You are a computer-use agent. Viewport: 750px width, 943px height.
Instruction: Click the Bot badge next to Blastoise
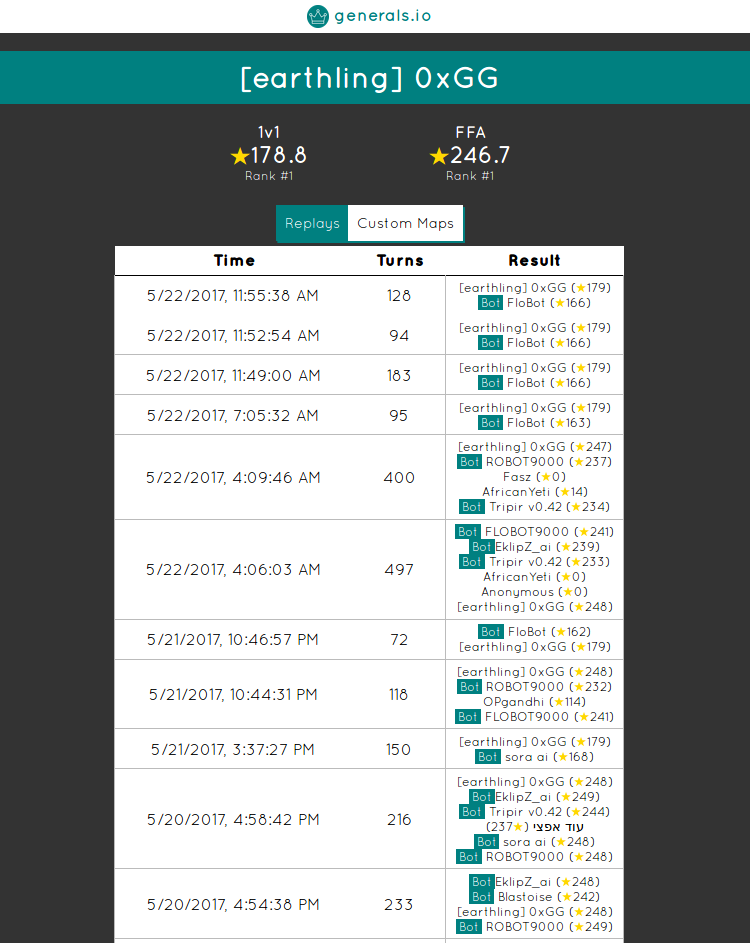482,897
